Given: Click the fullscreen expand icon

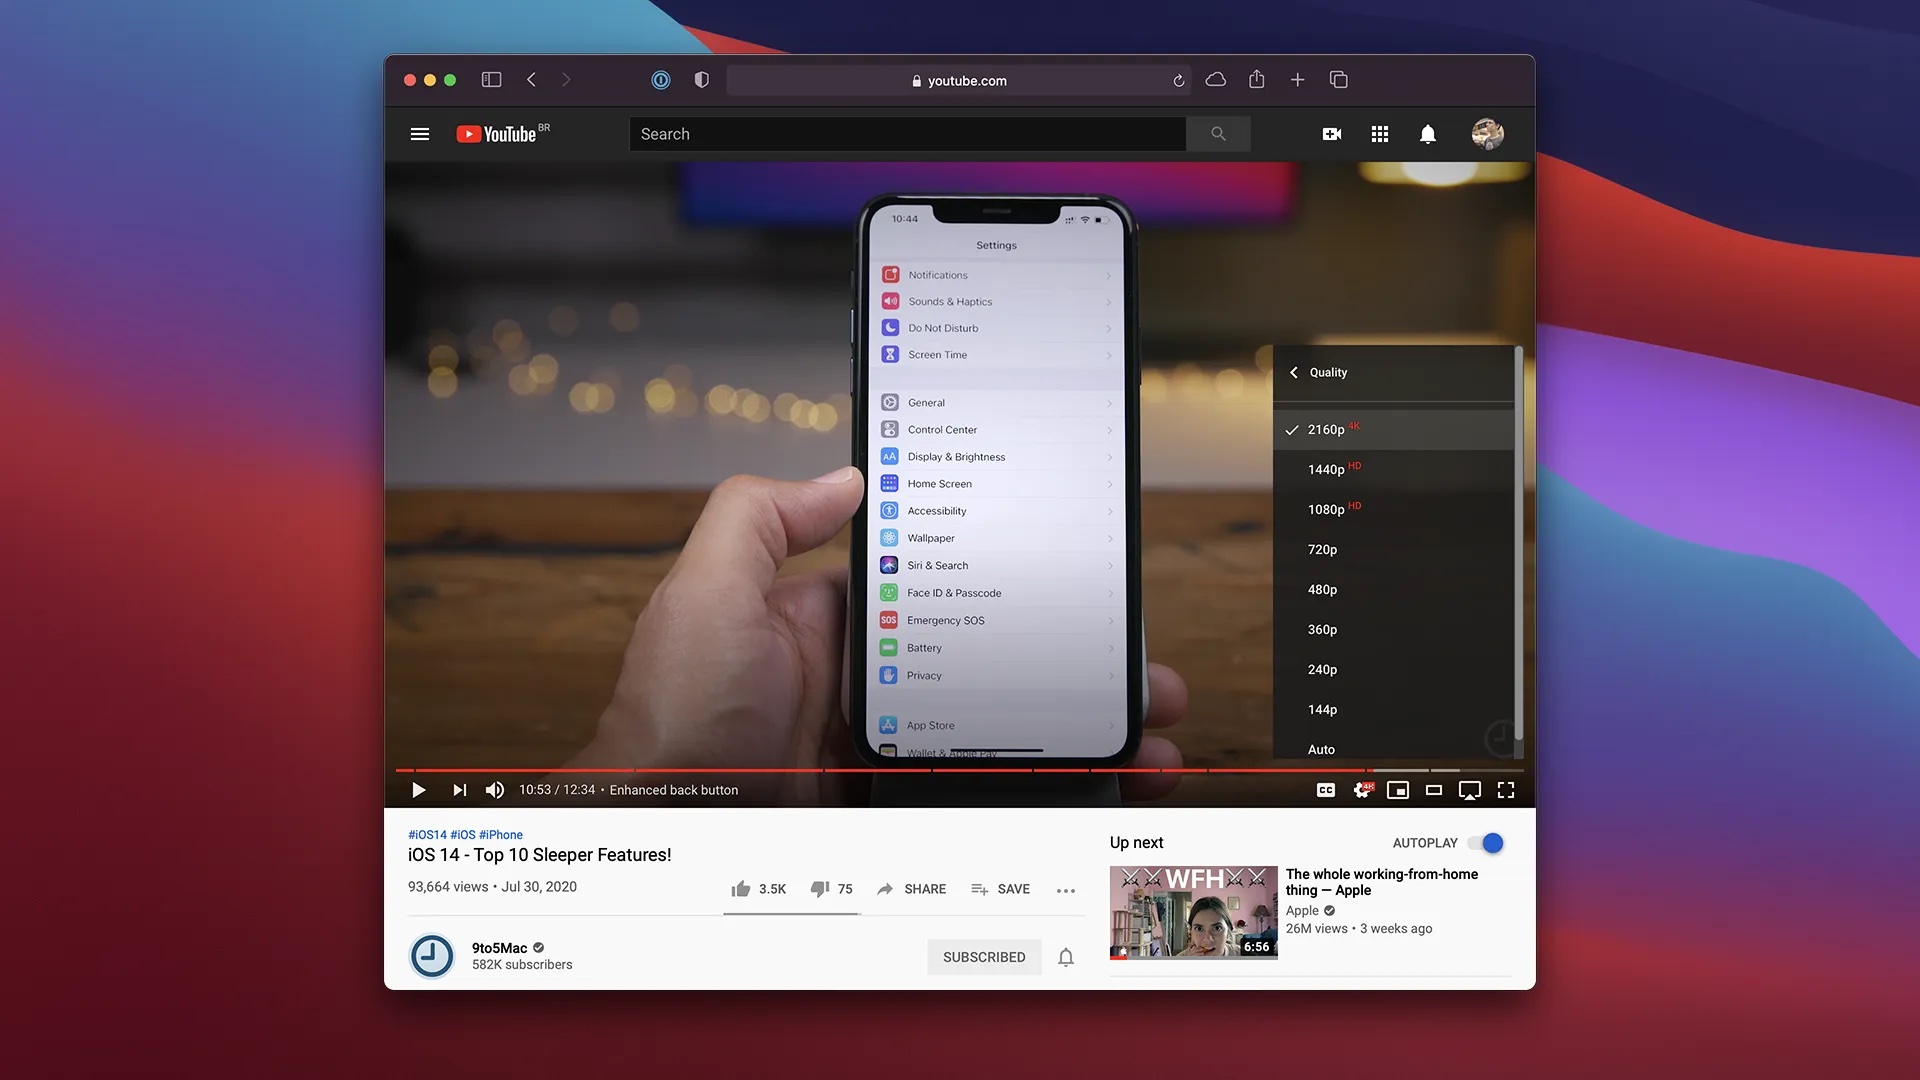Looking at the screenshot, I should click(x=1505, y=789).
